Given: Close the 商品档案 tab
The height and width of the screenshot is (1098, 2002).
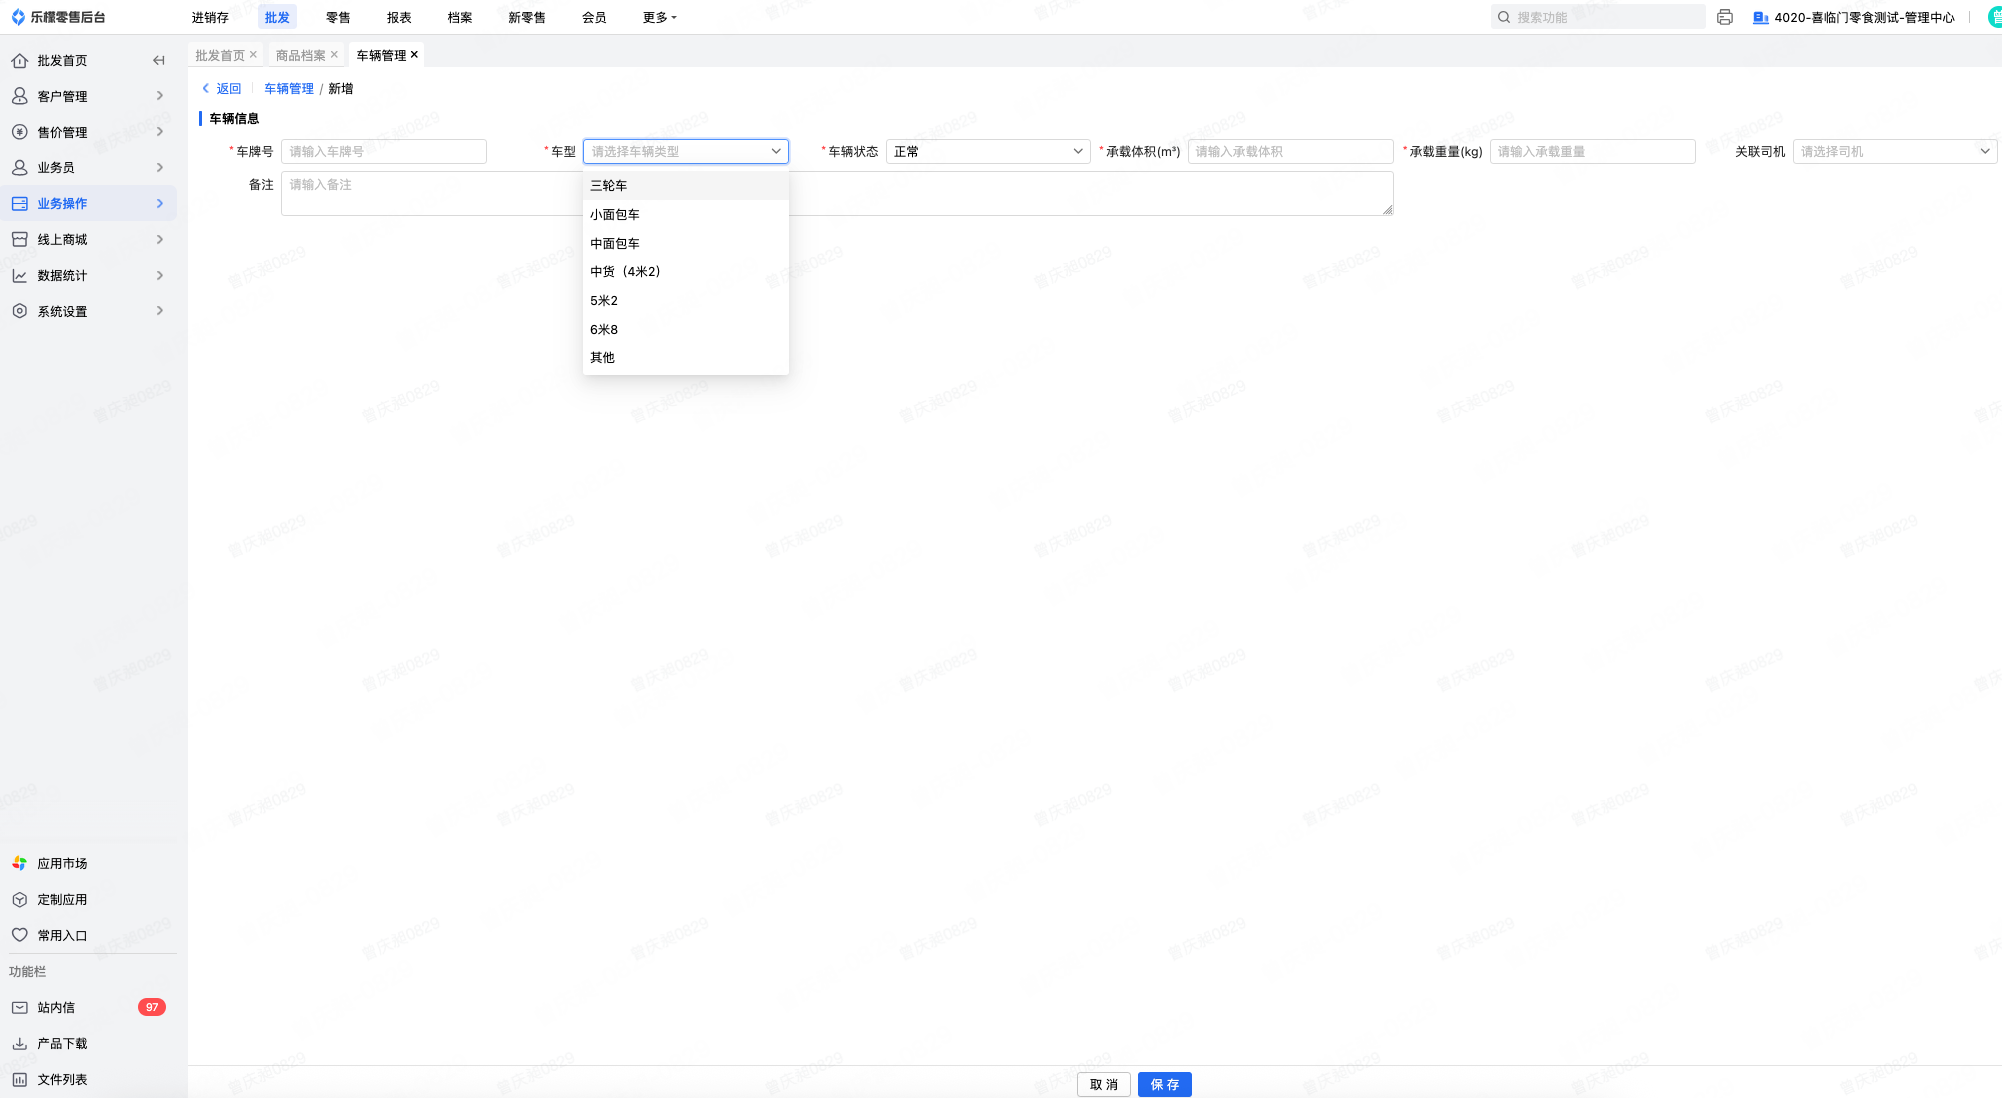Looking at the screenshot, I should point(334,55).
